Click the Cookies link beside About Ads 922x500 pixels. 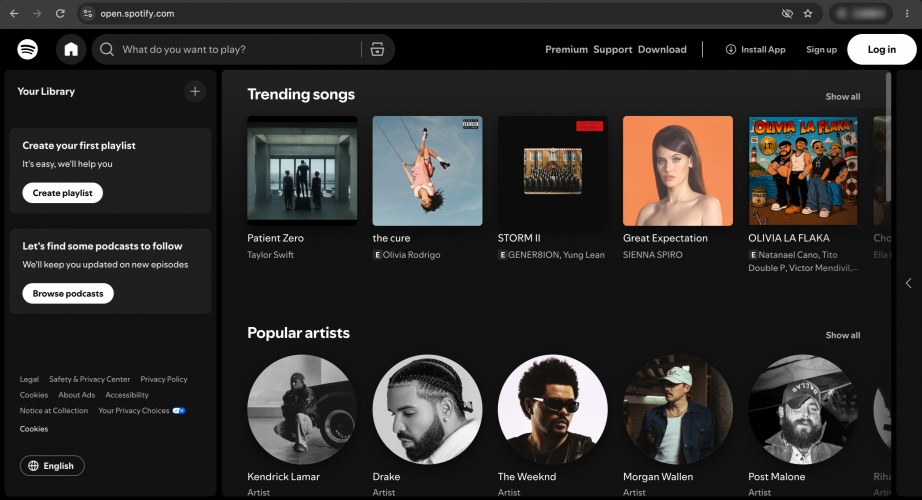pos(34,395)
